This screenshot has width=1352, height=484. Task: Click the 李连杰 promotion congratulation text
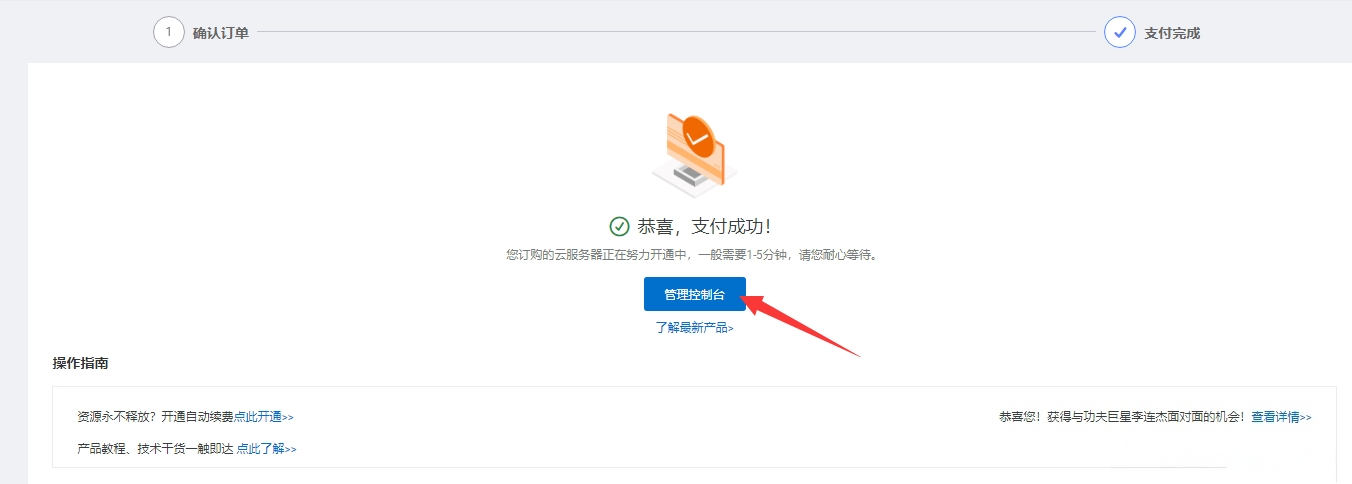(x=1122, y=417)
